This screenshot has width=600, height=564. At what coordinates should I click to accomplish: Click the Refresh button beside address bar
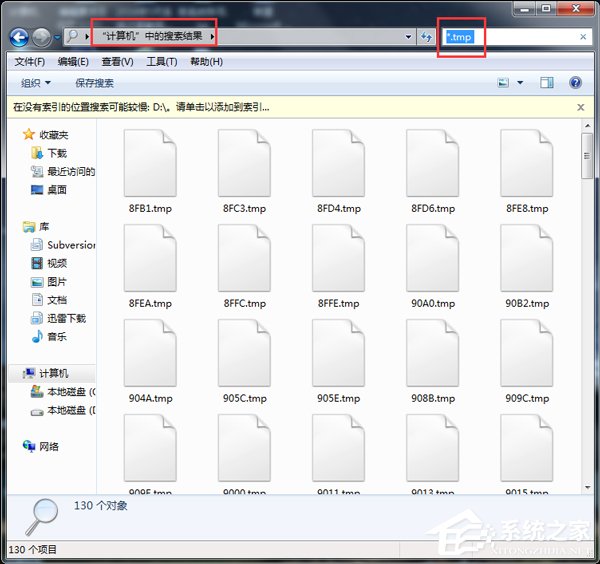coord(427,37)
